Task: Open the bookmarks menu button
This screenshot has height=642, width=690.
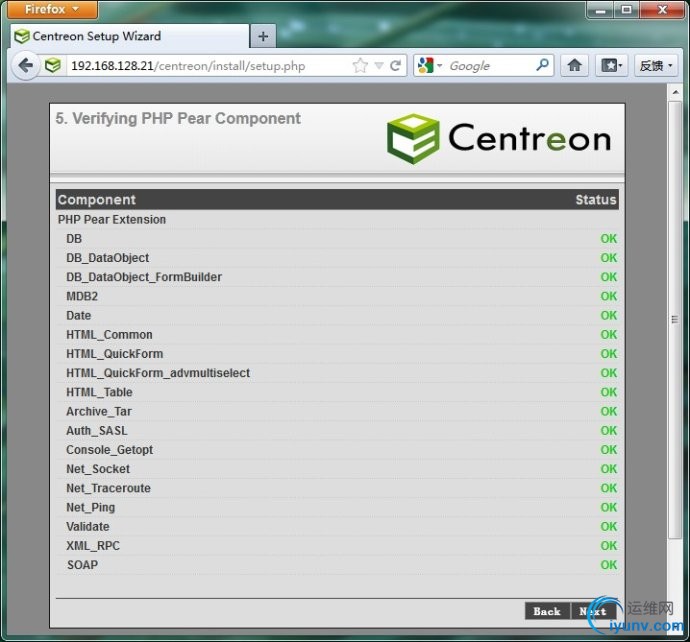Action: click(x=611, y=66)
